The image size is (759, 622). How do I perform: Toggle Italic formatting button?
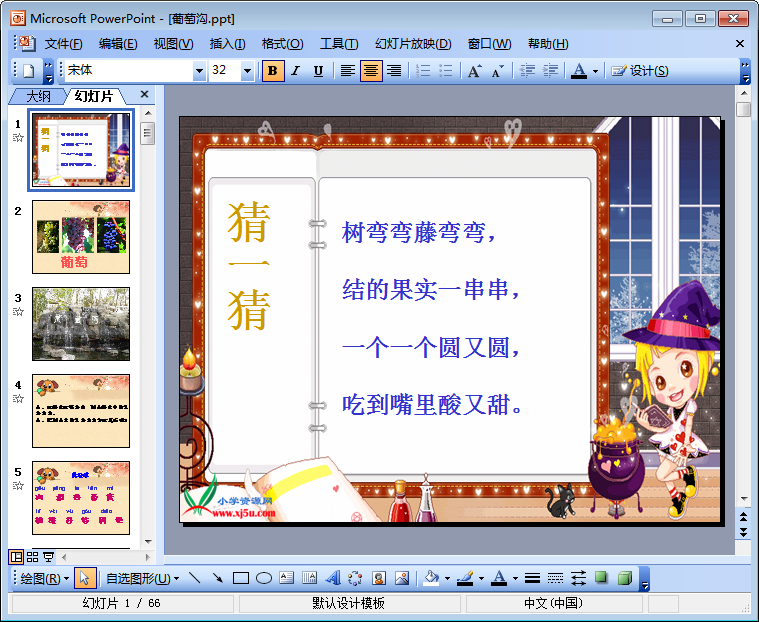coord(295,71)
